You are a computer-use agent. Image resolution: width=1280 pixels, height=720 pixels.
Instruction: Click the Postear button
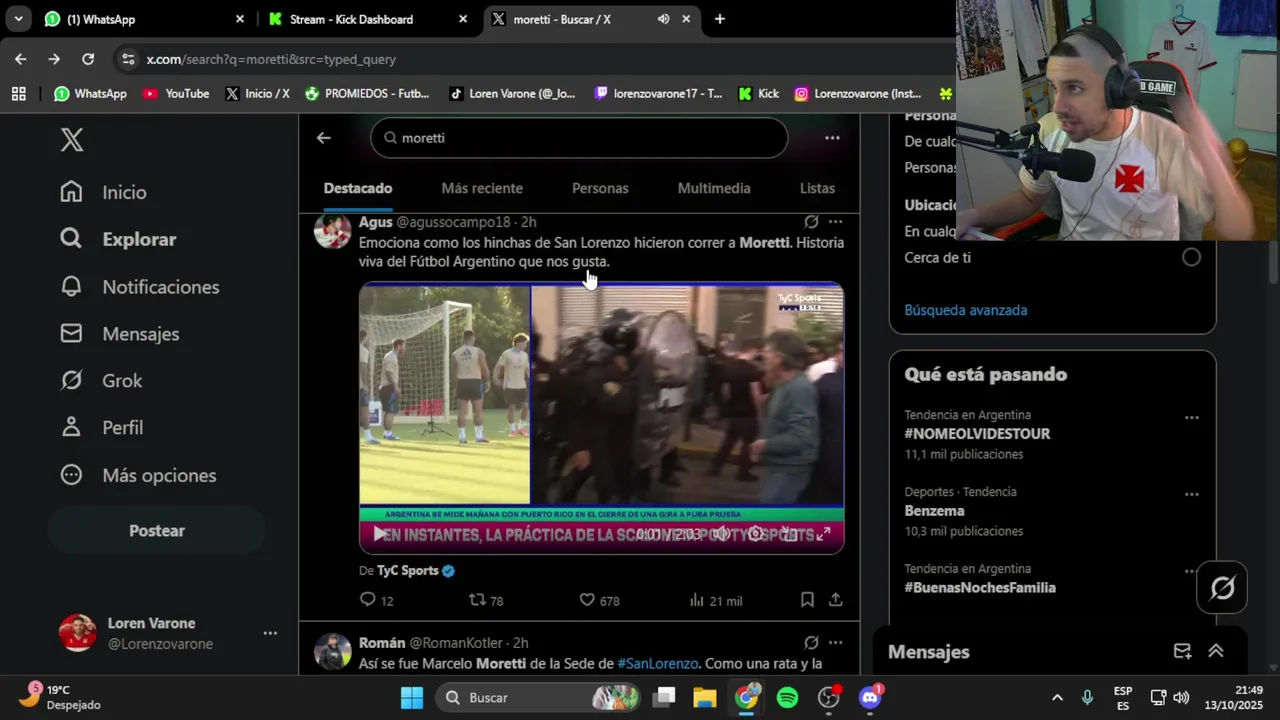(157, 531)
